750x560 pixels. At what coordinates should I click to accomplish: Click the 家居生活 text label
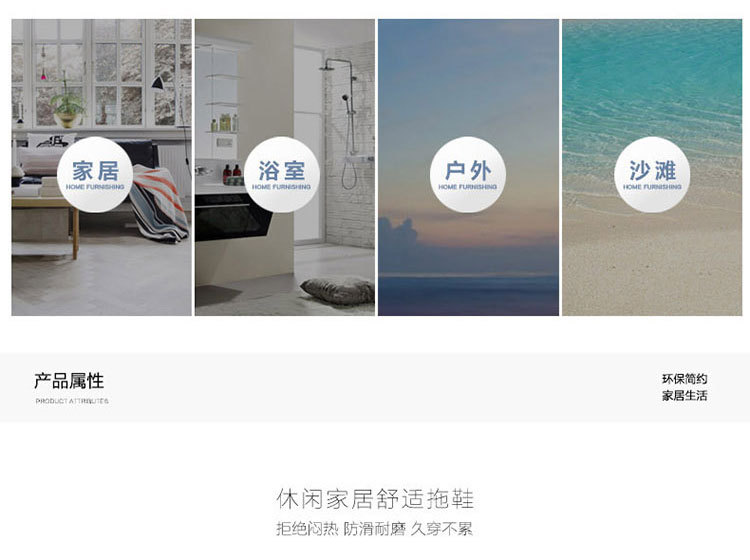point(684,395)
